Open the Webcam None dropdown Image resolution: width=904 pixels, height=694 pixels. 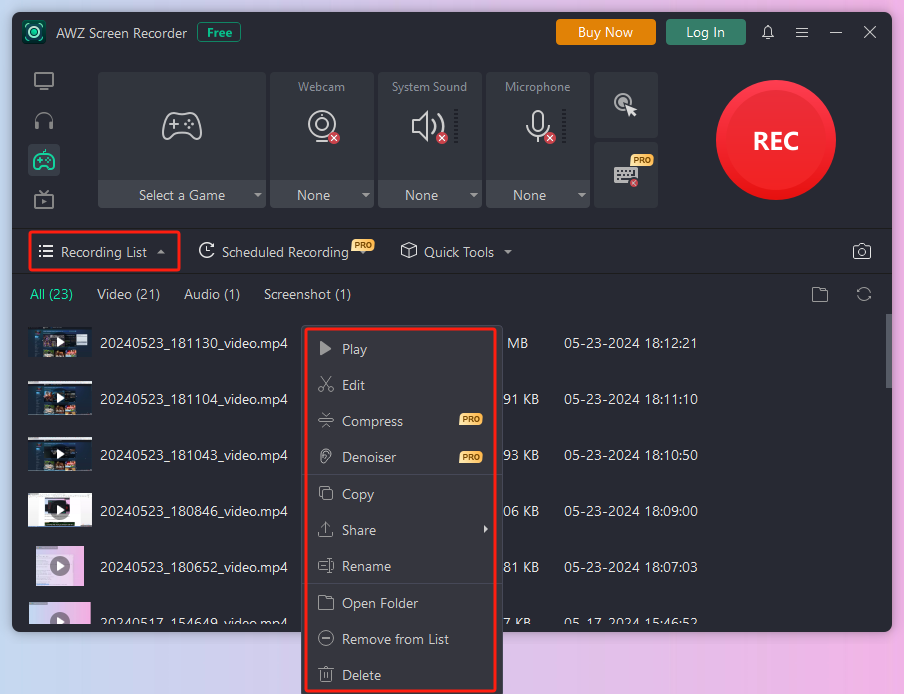pyautogui.click(x=322, y=195)
